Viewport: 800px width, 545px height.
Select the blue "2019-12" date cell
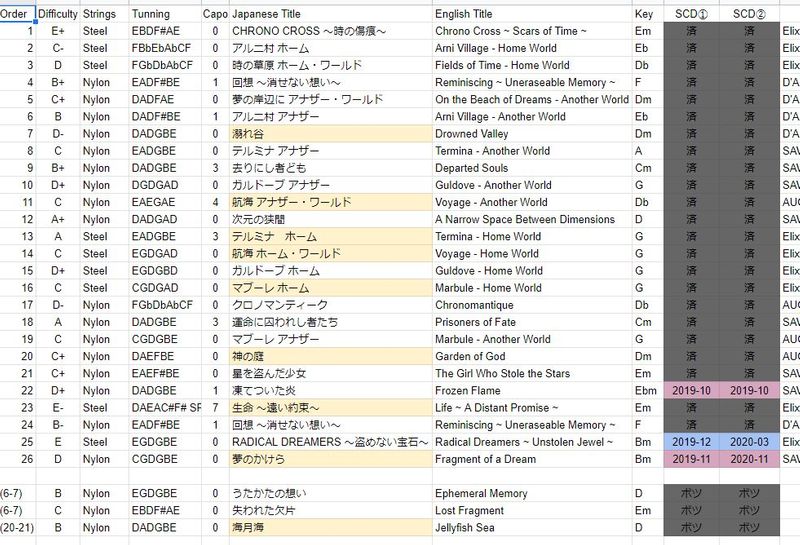pos(692,441)
